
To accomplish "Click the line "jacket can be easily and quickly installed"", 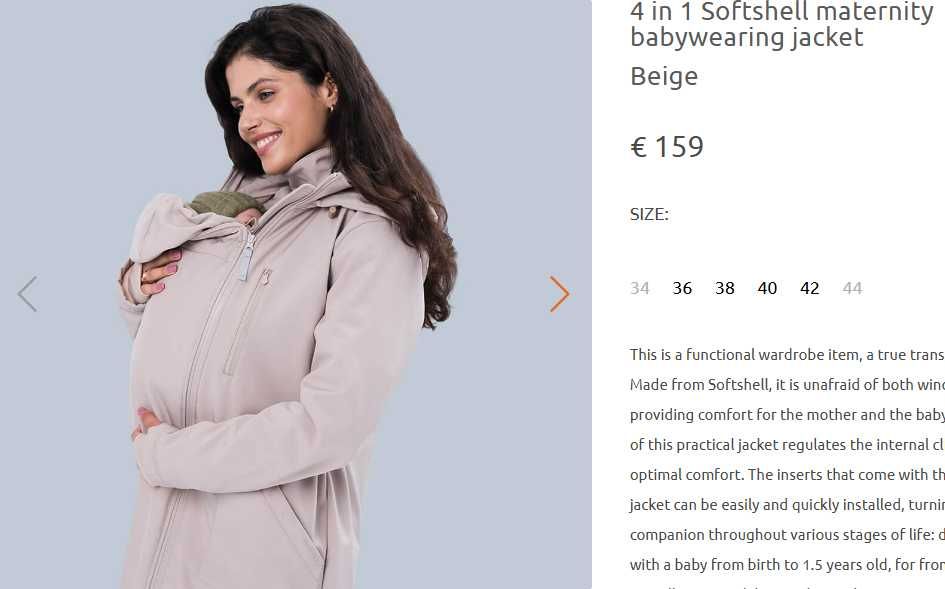I will pos(787,505).
